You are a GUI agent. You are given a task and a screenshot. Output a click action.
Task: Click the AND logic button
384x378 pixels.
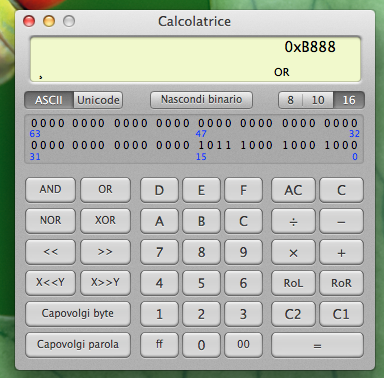pyautogui.click(x=50, y=190)
